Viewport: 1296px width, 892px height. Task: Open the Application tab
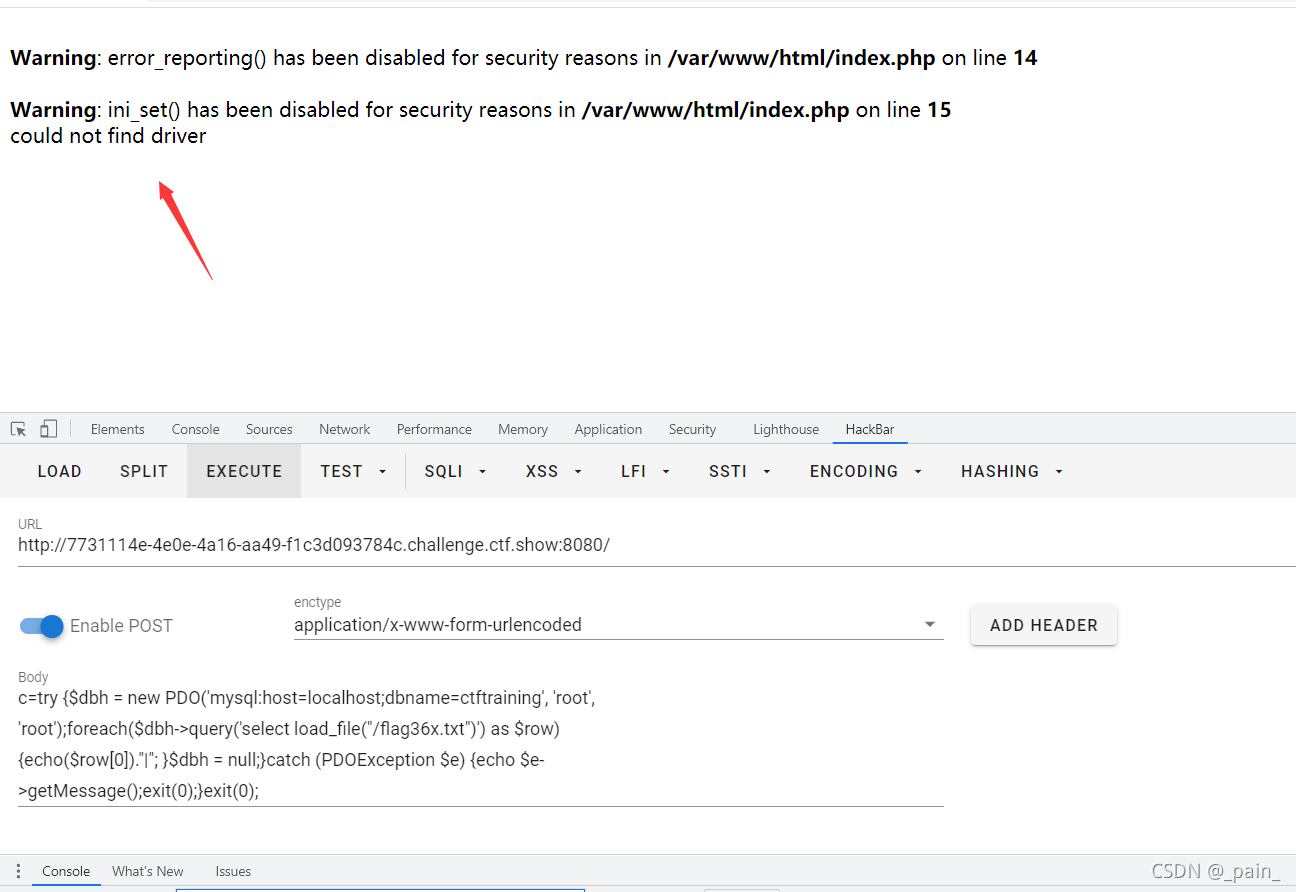click(x=608, y=429)
